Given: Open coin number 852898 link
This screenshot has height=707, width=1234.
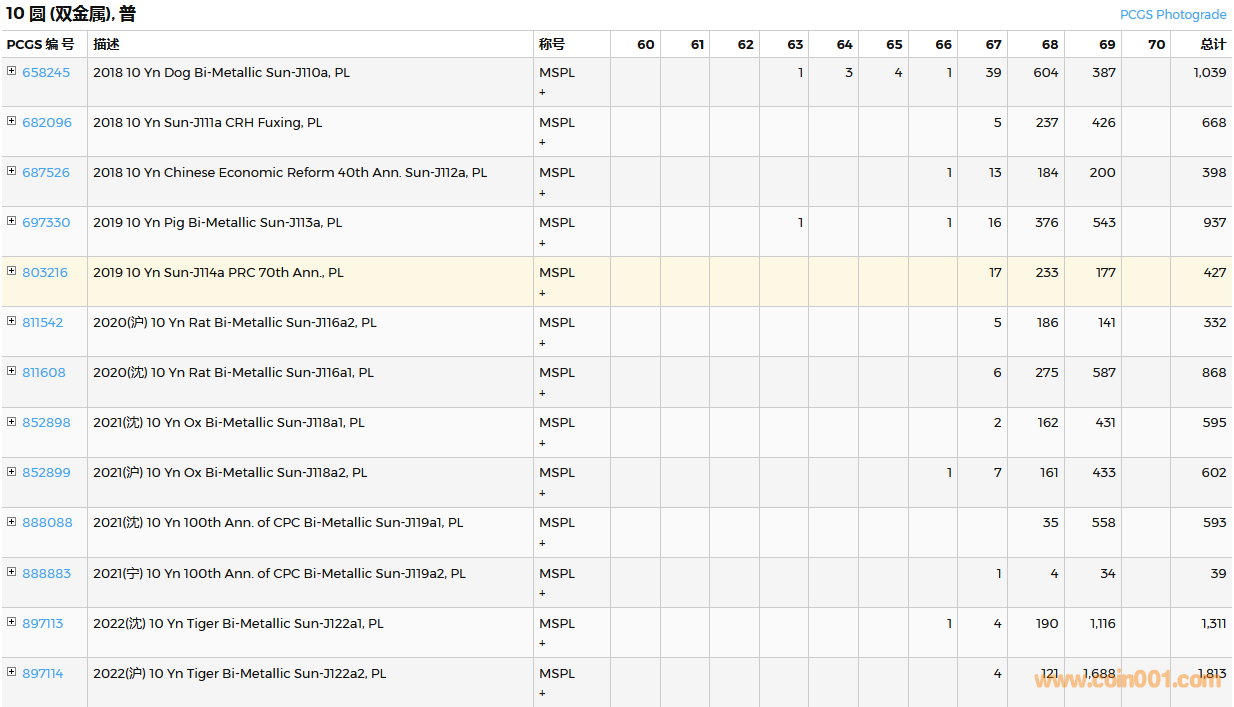Looking at the screenshot, I should click(46, 423).
